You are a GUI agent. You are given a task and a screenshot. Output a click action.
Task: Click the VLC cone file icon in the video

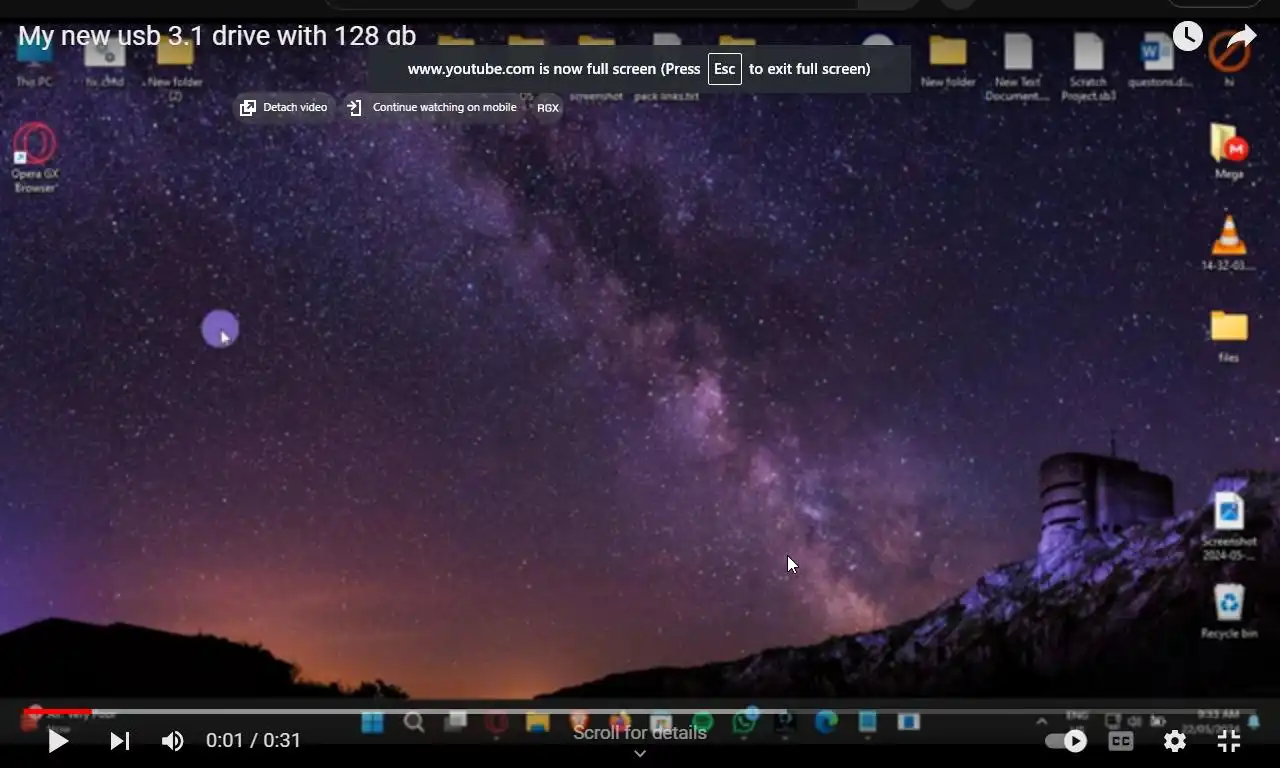(1229, 243)
